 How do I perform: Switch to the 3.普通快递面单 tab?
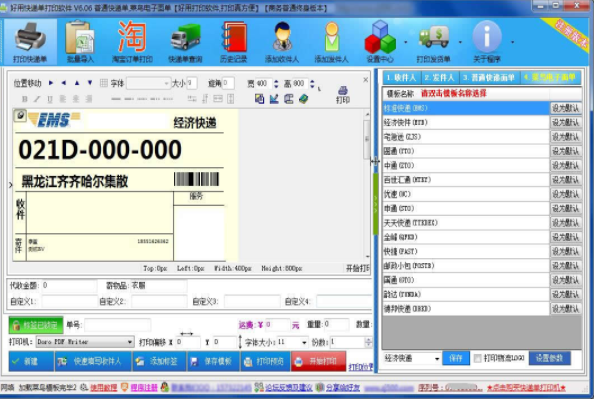(x=489, y=78)
